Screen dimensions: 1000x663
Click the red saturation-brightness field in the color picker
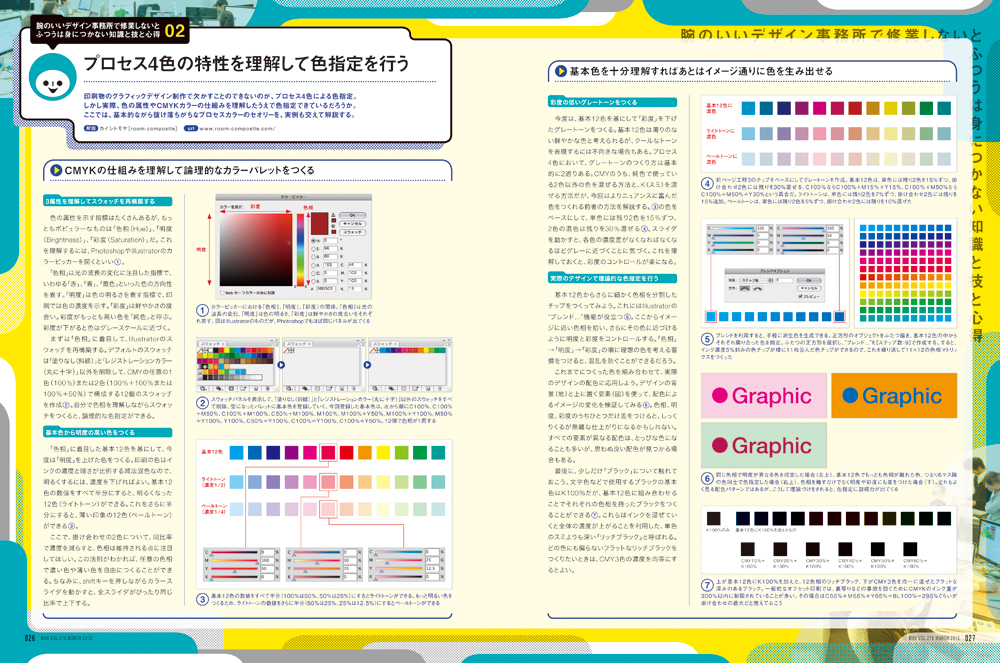pos(256,250)
